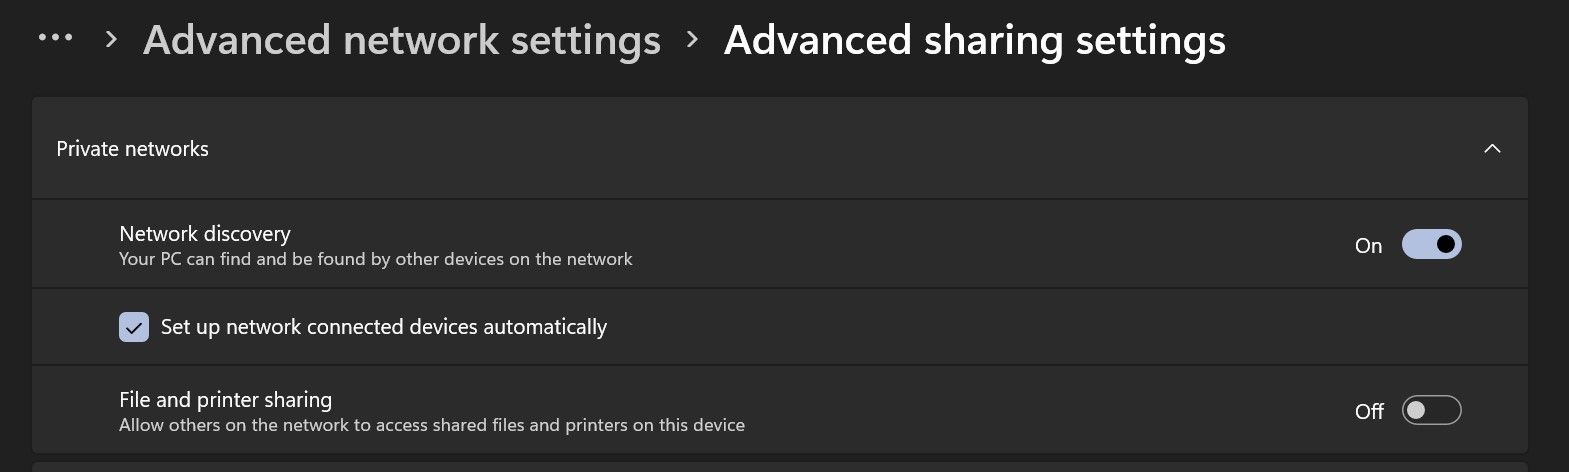Click the Off label beside File sharing
The width and height of the screenshot is (1569, 472).
coord(1369,411)
